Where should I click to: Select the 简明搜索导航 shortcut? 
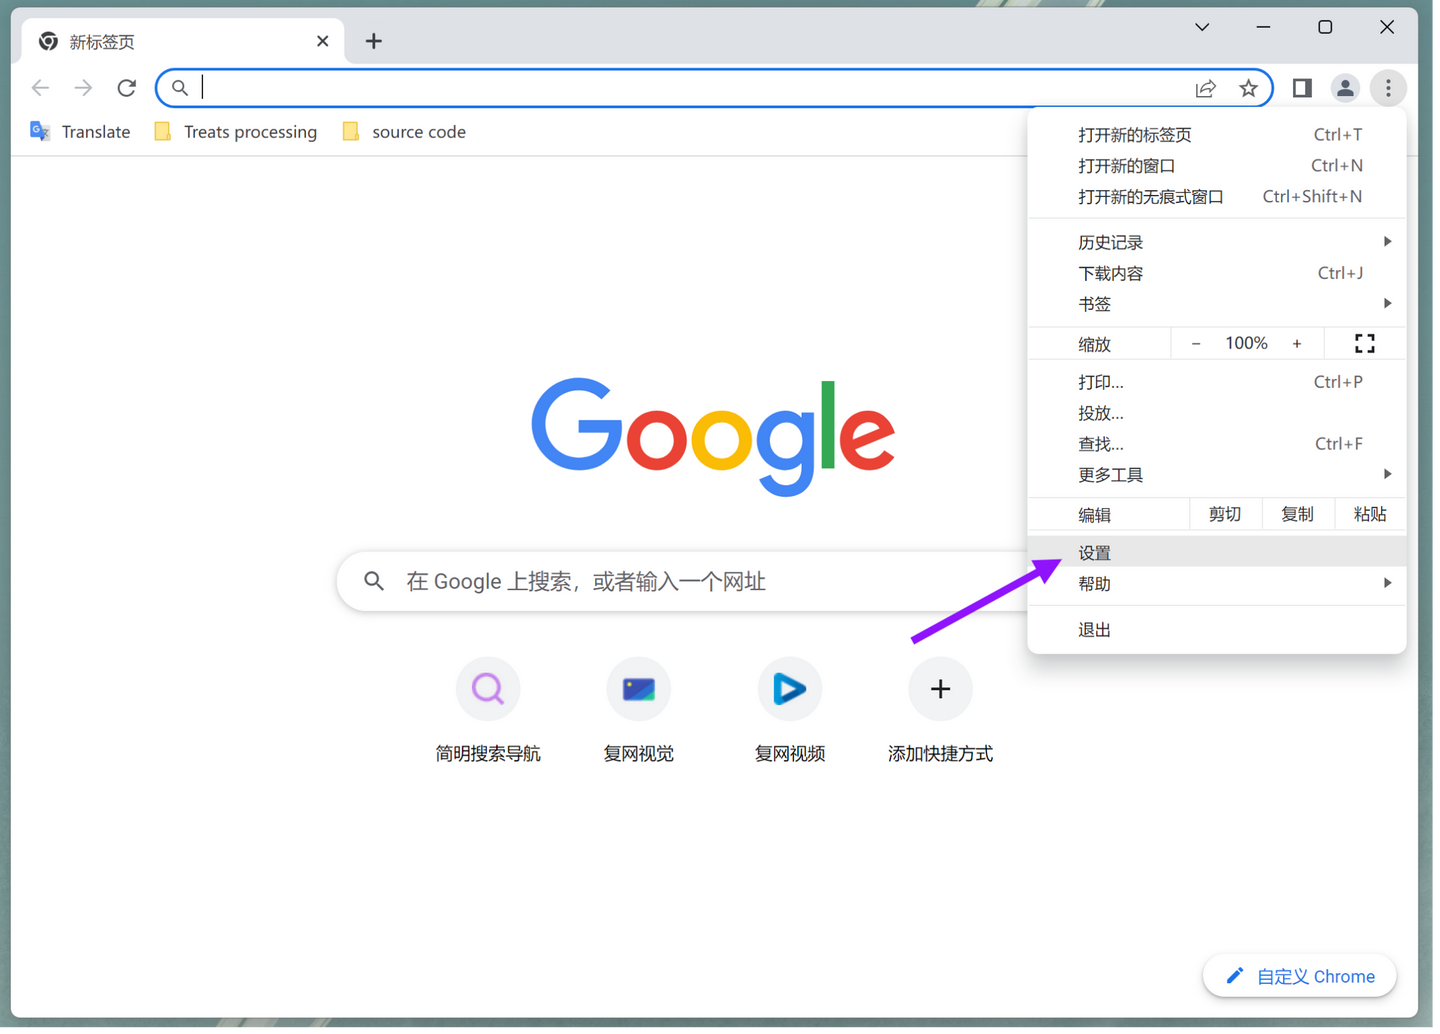(487, 688)
